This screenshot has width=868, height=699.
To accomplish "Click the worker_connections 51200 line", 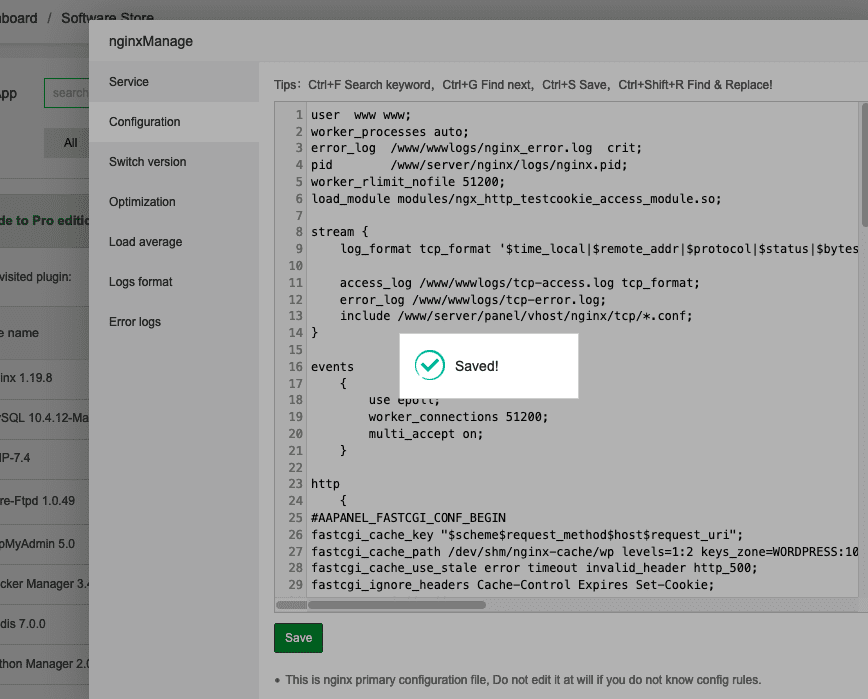I will click(458, 417).
